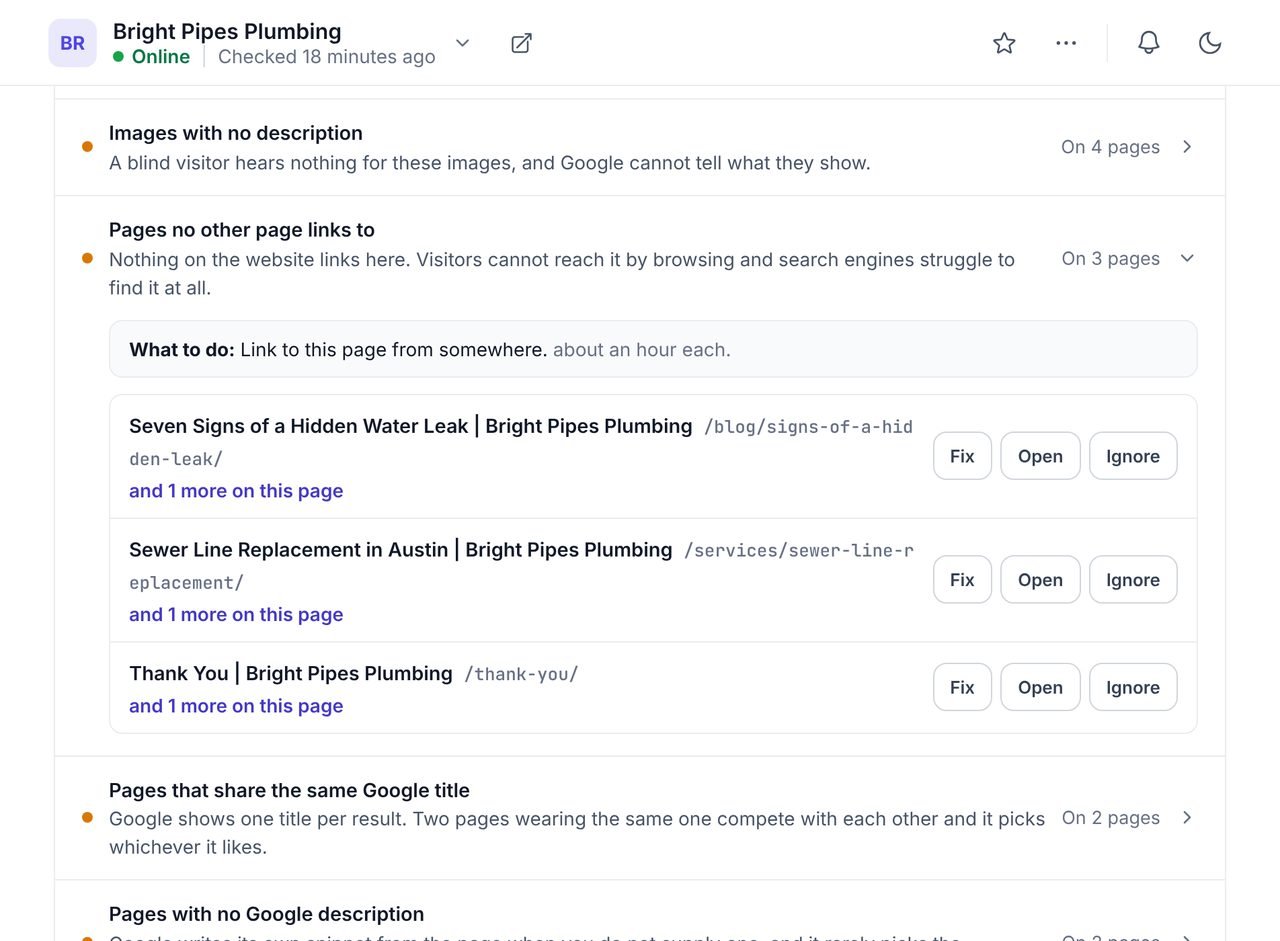Select the Images with no description heading
1280x941 pixels.
(236, 133)
